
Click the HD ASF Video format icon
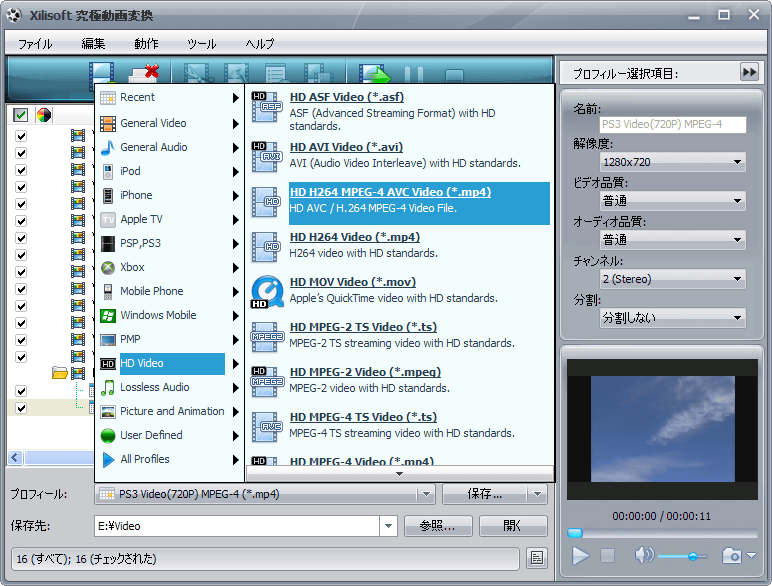(266, 107)
